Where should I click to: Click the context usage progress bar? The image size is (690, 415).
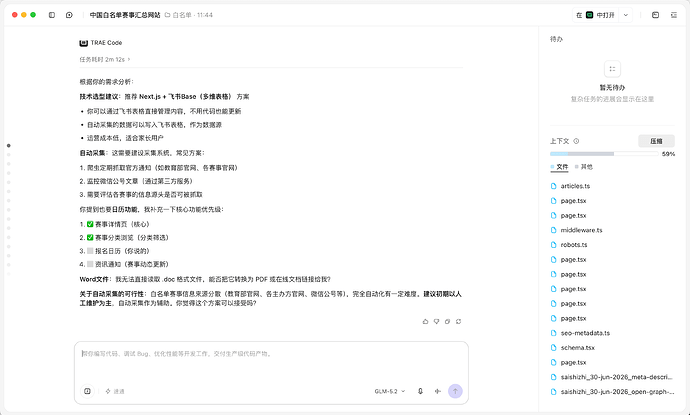[604, 154]
